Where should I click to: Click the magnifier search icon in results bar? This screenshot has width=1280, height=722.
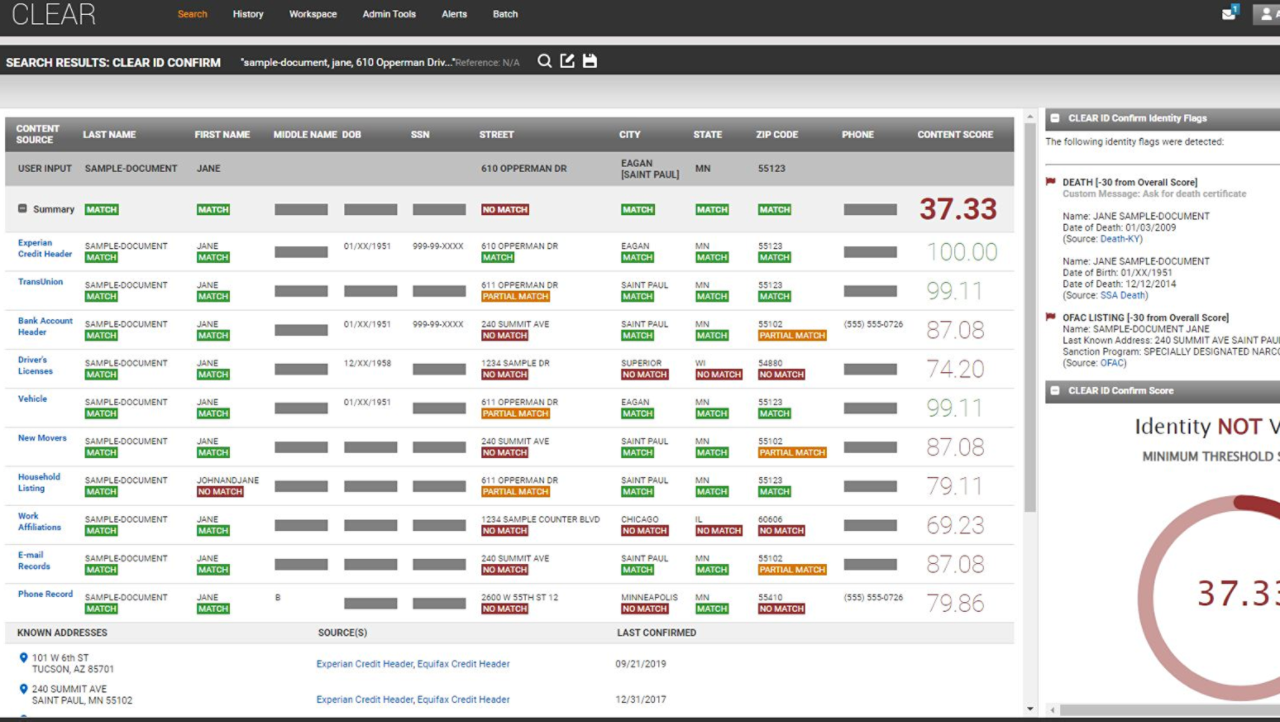544,61
